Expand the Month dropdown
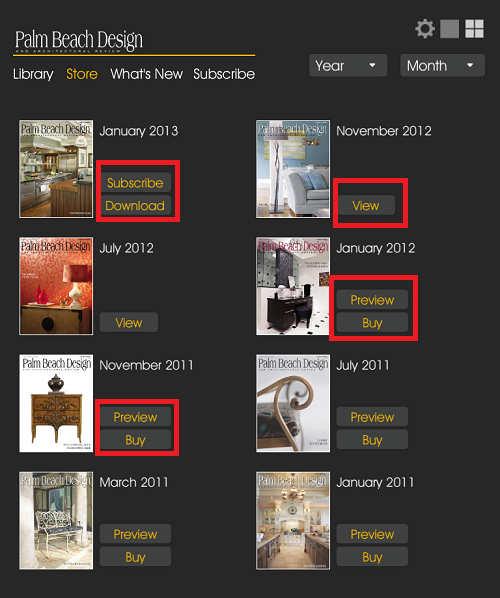500x598 pixels. (x=442, y=66)
